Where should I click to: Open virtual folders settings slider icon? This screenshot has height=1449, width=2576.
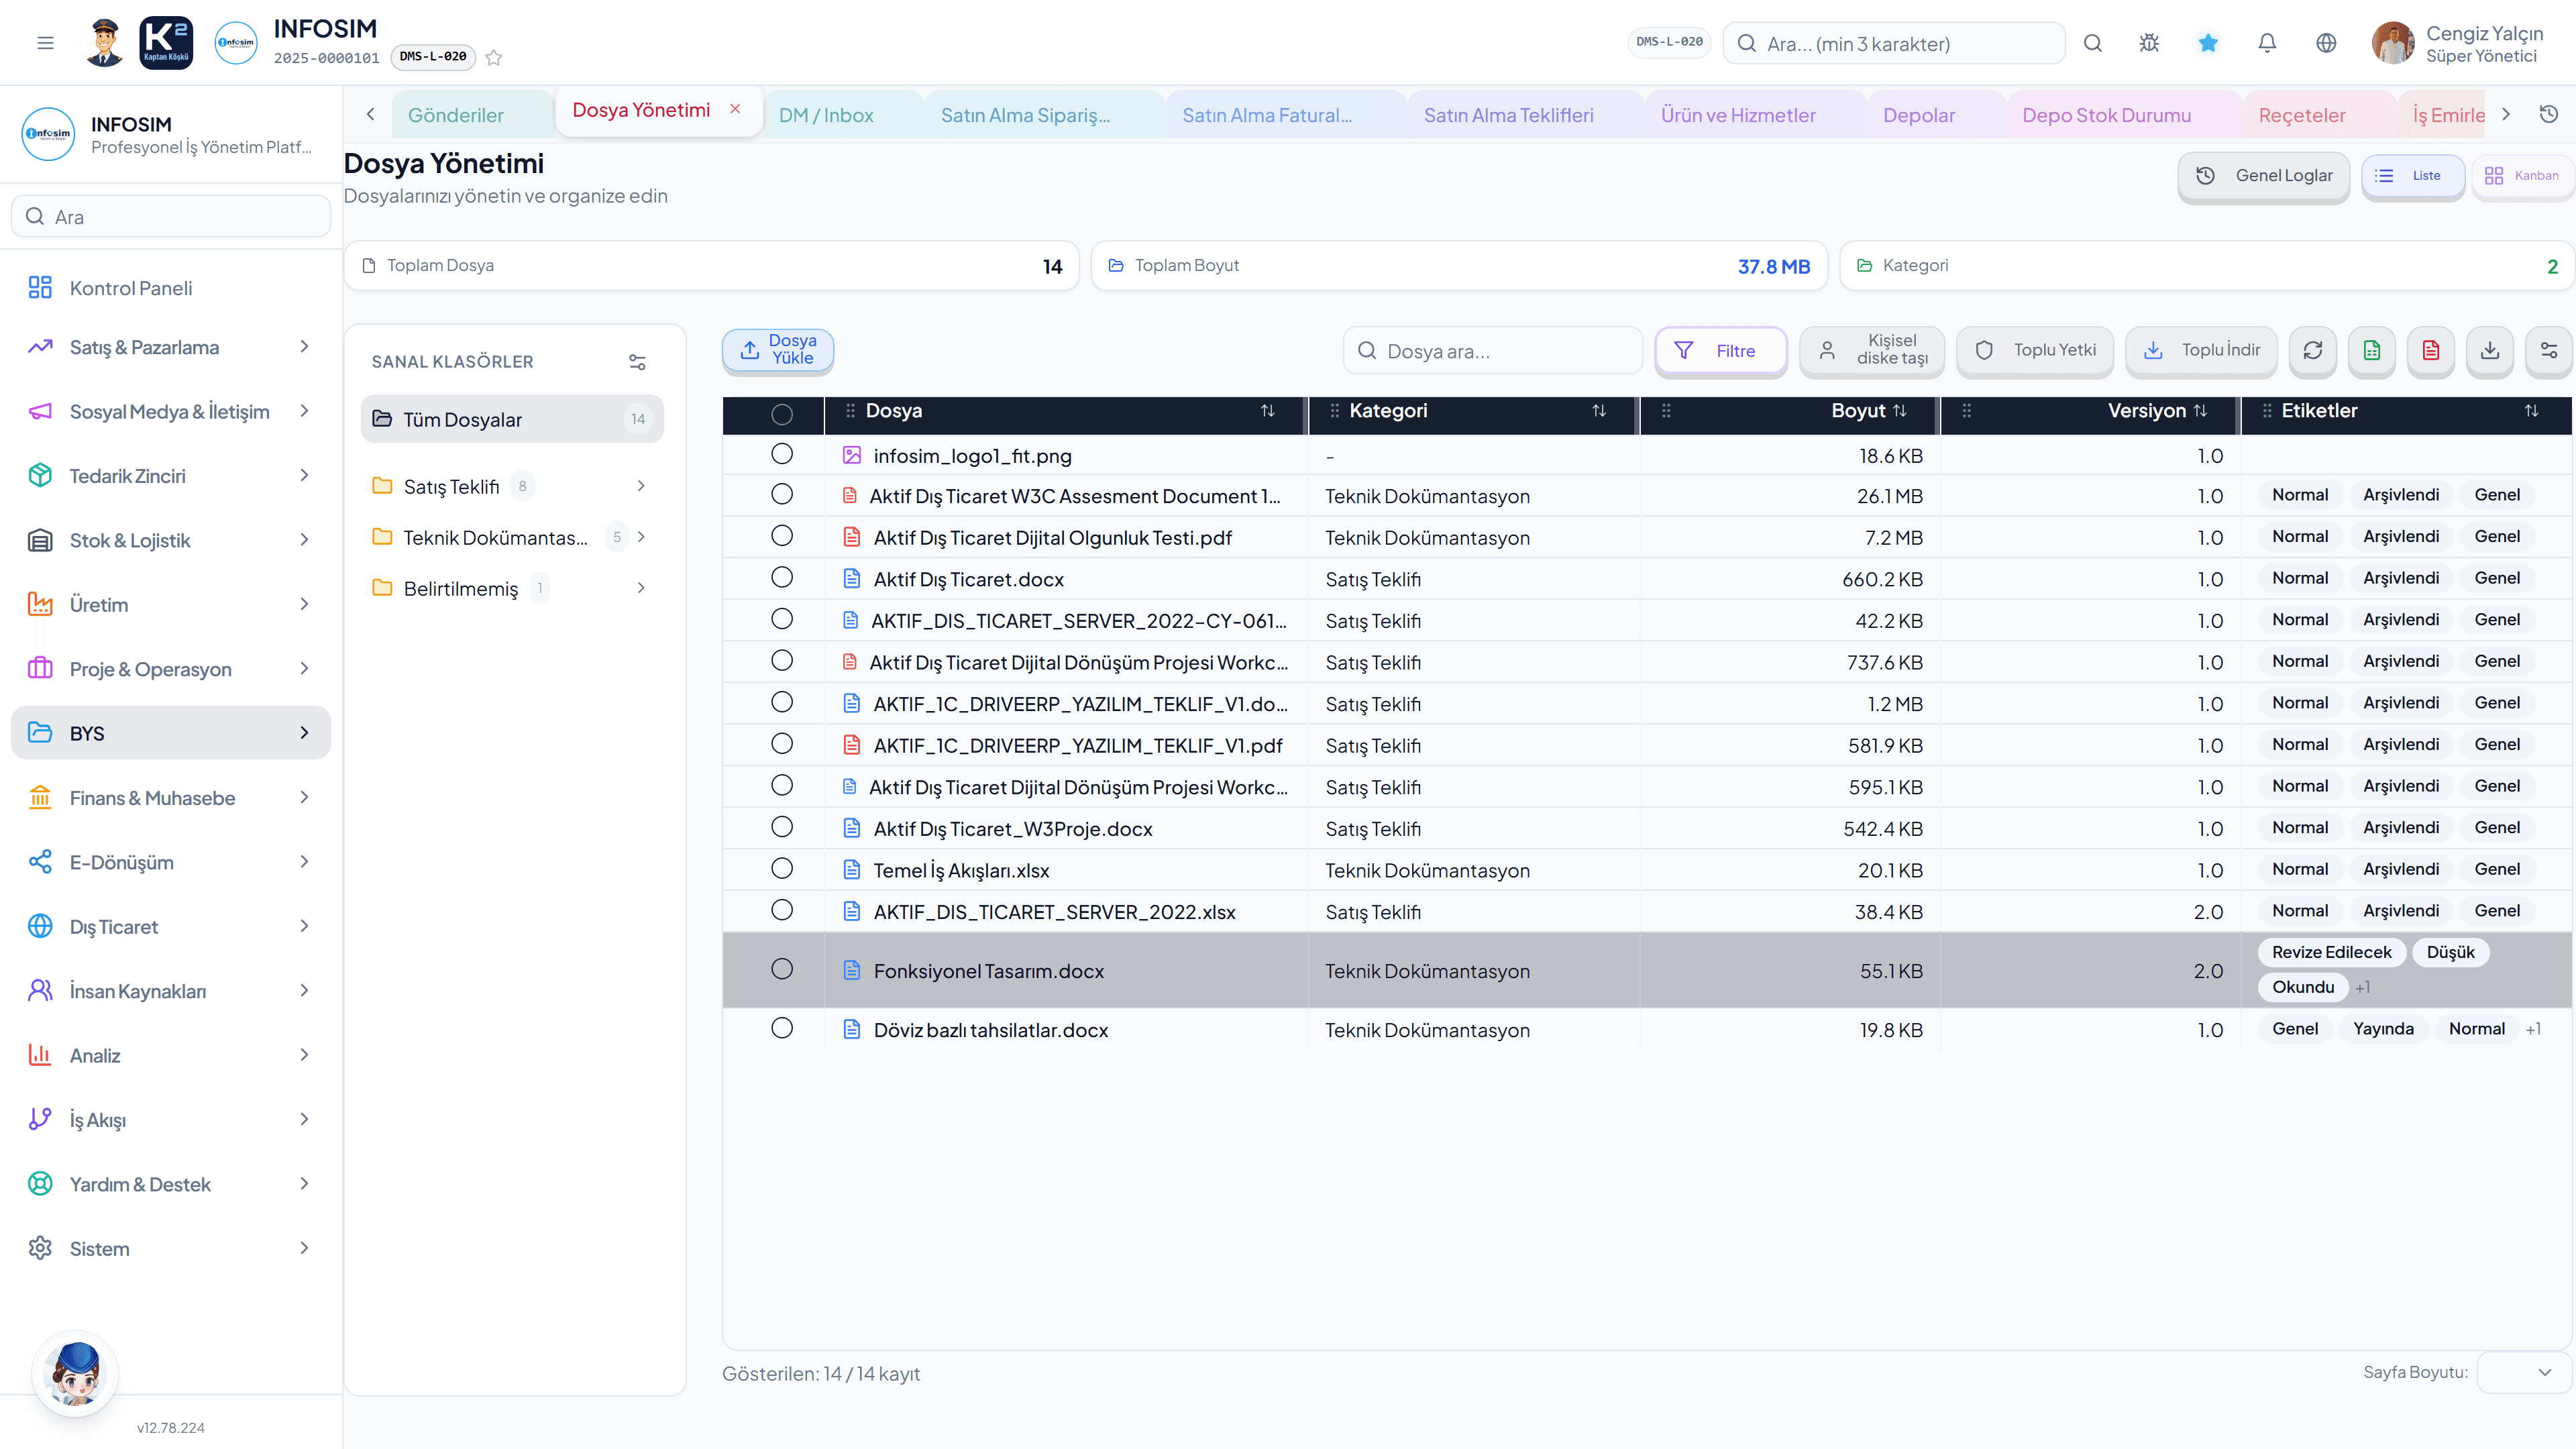point(637,362)
